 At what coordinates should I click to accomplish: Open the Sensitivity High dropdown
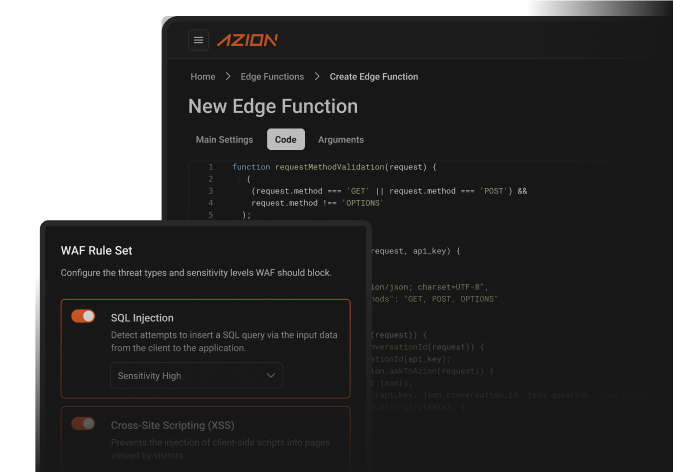pyautogui.click(x=197, y=375)
